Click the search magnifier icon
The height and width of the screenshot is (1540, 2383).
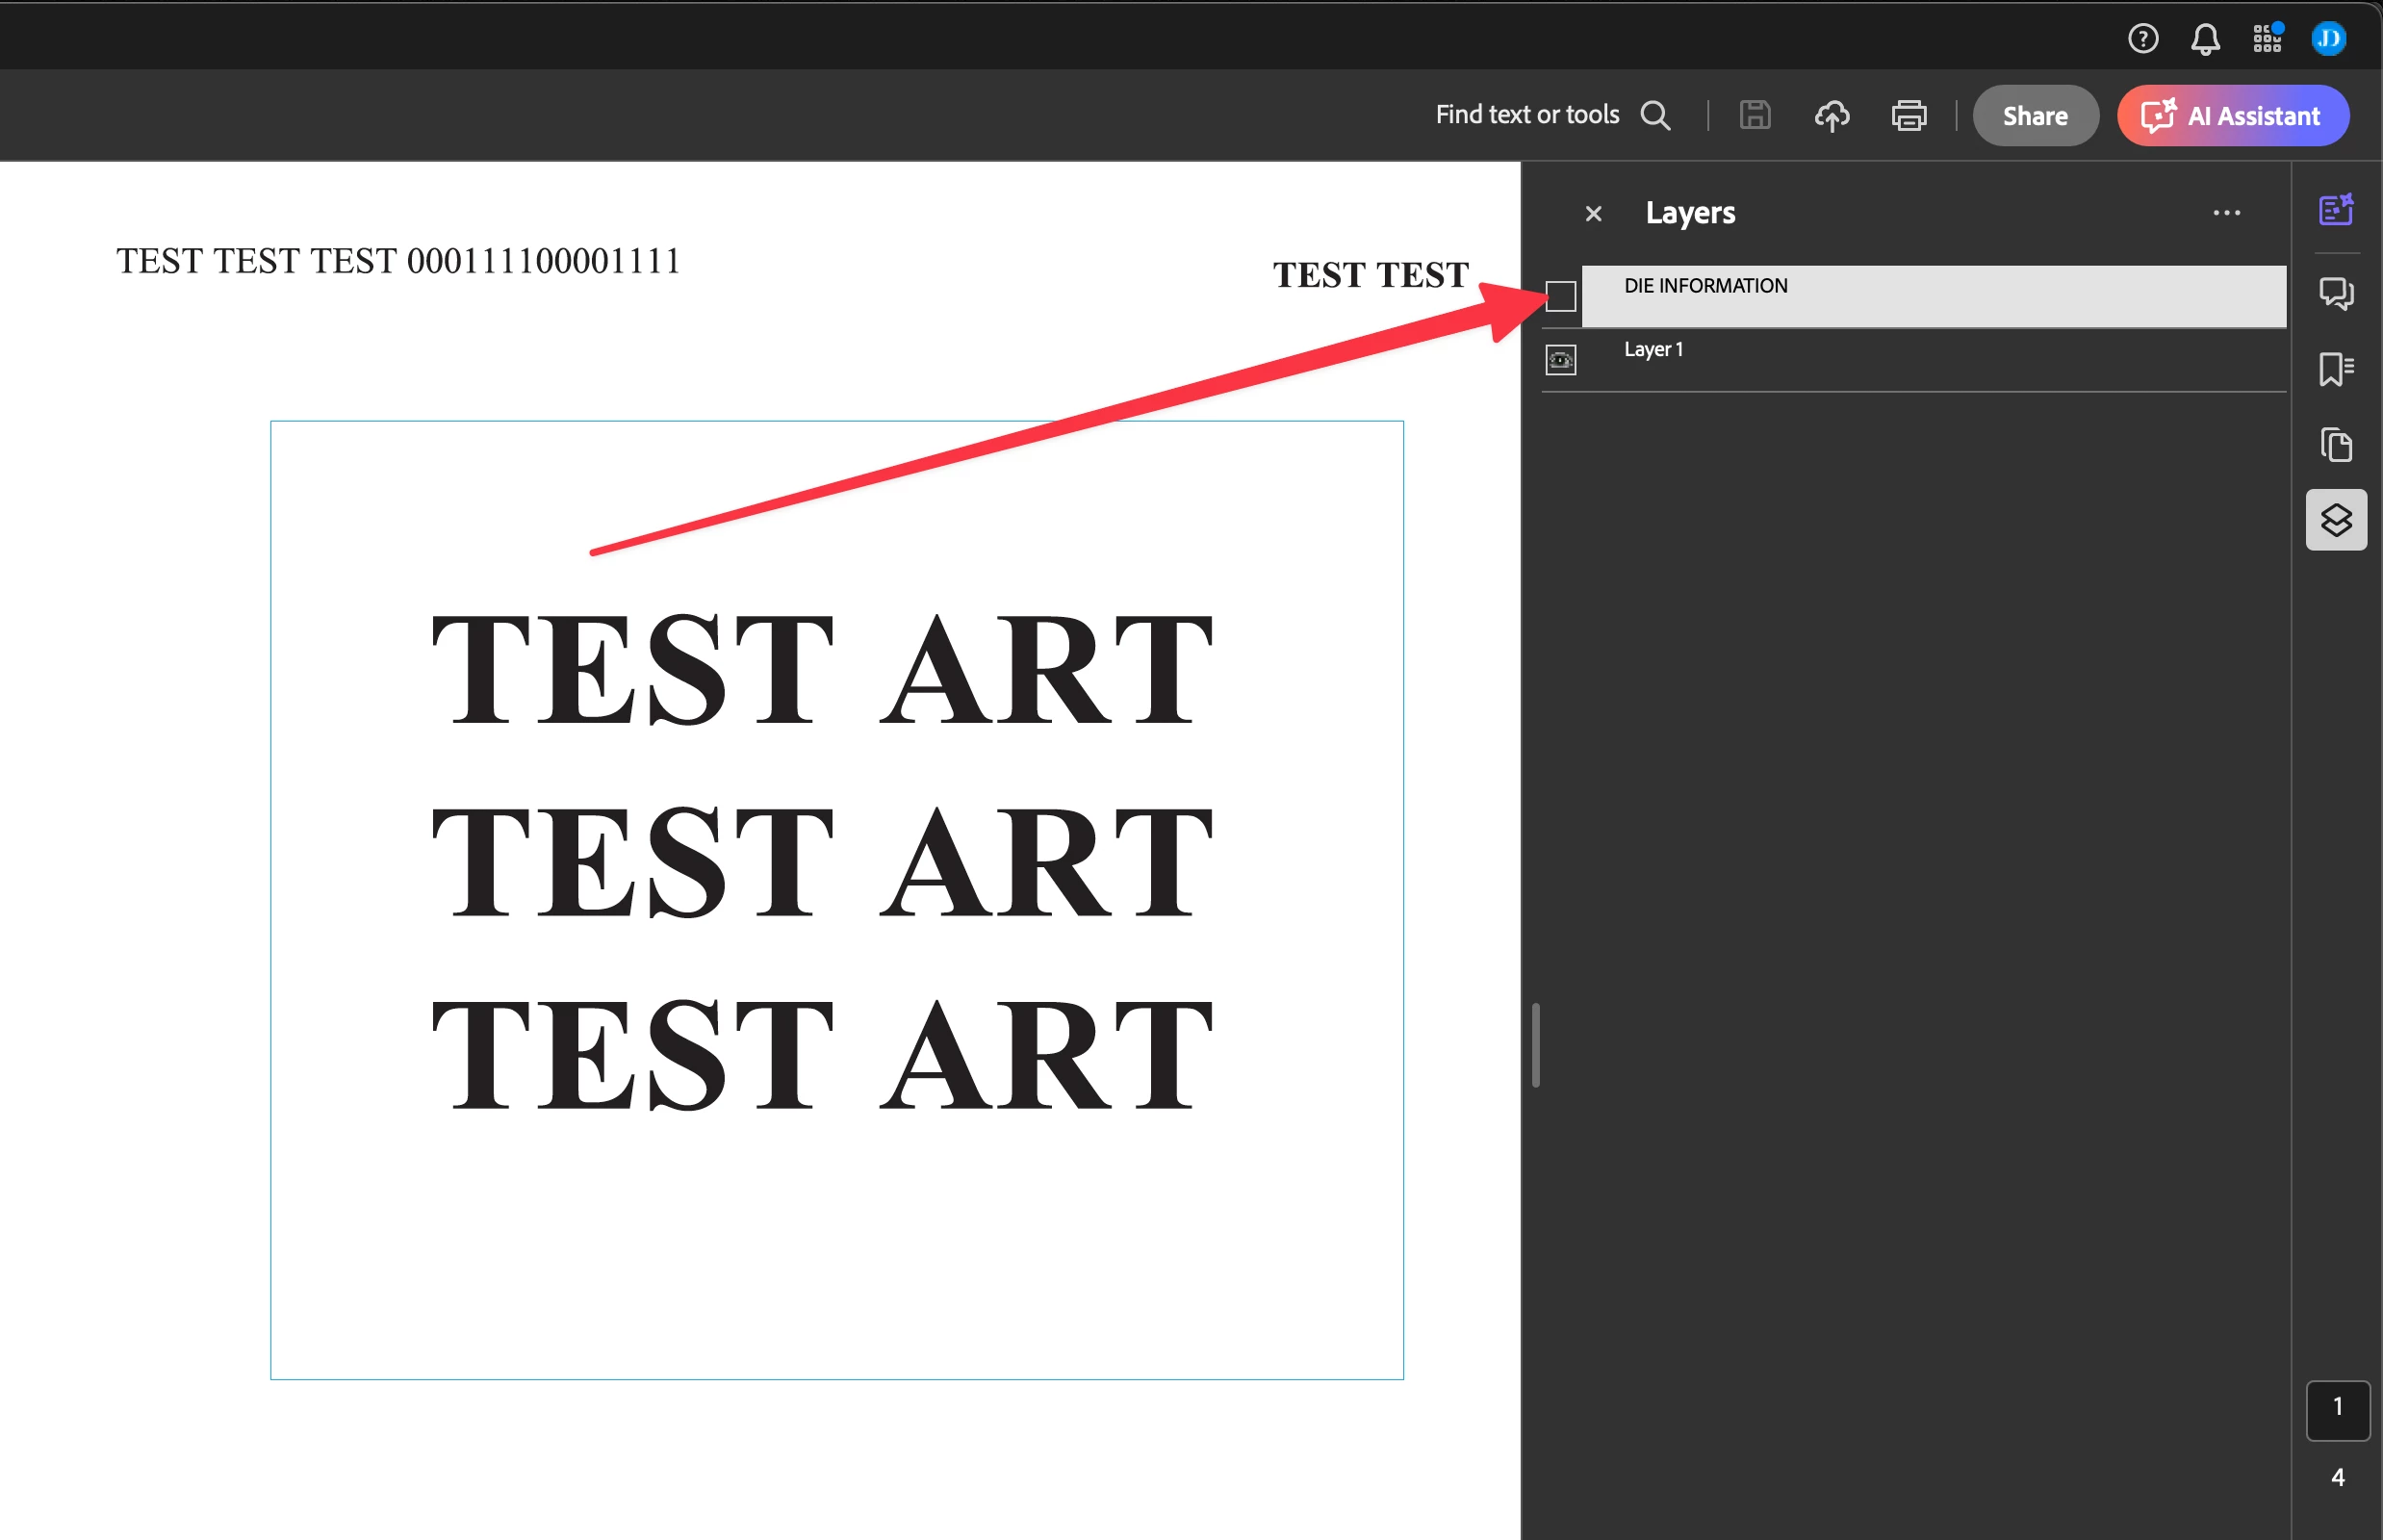click(x=1655, y=116)
